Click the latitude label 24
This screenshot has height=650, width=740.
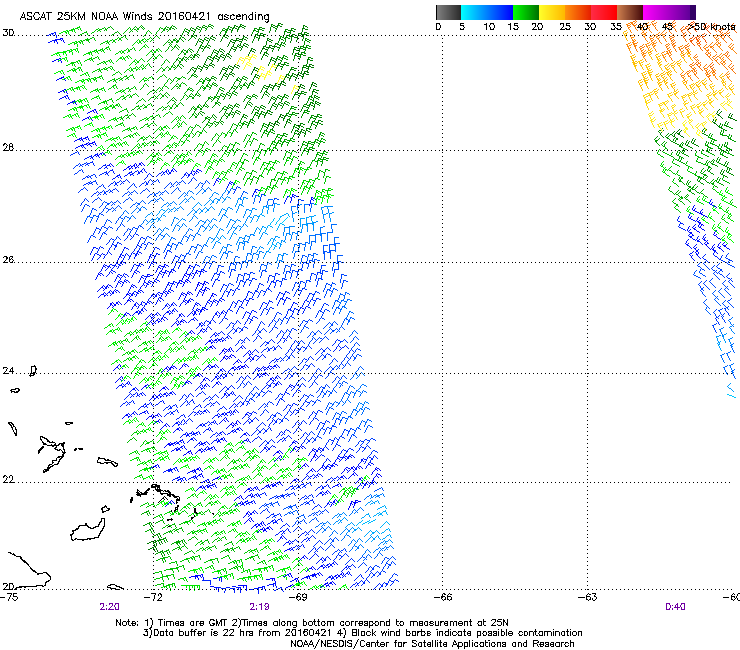click(8, 371)
